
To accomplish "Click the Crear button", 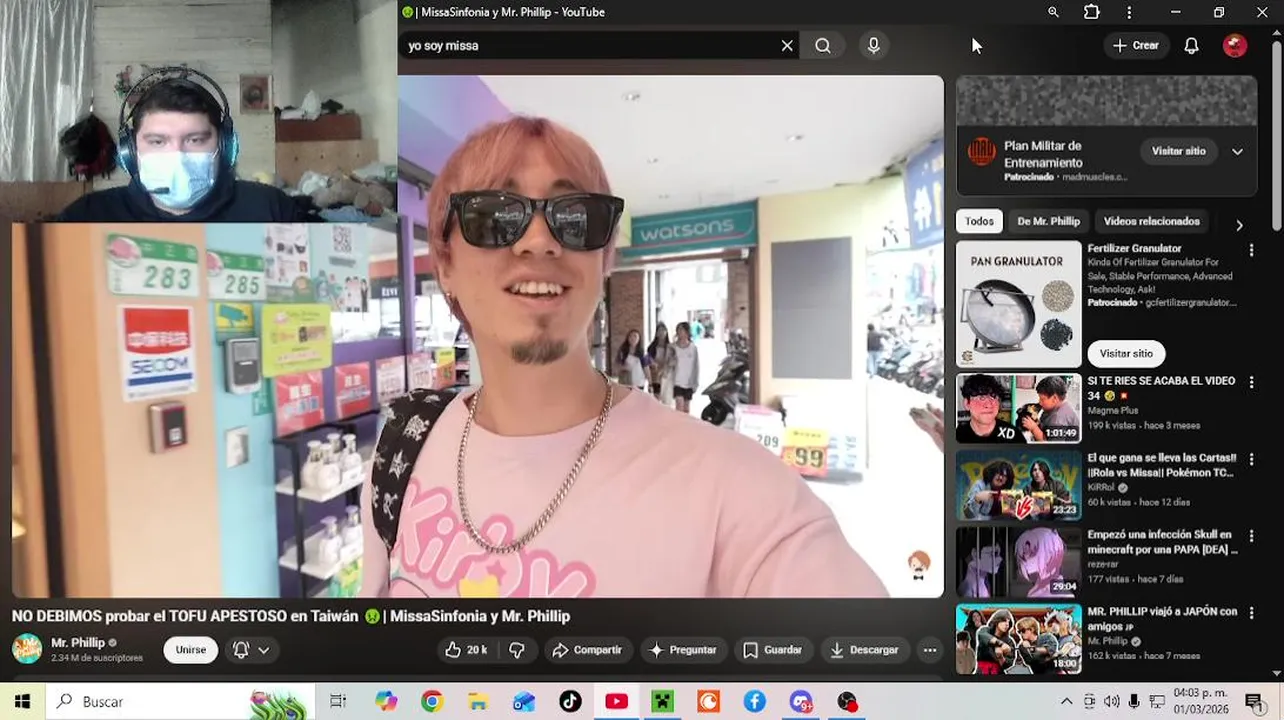I will (1136, 46).
